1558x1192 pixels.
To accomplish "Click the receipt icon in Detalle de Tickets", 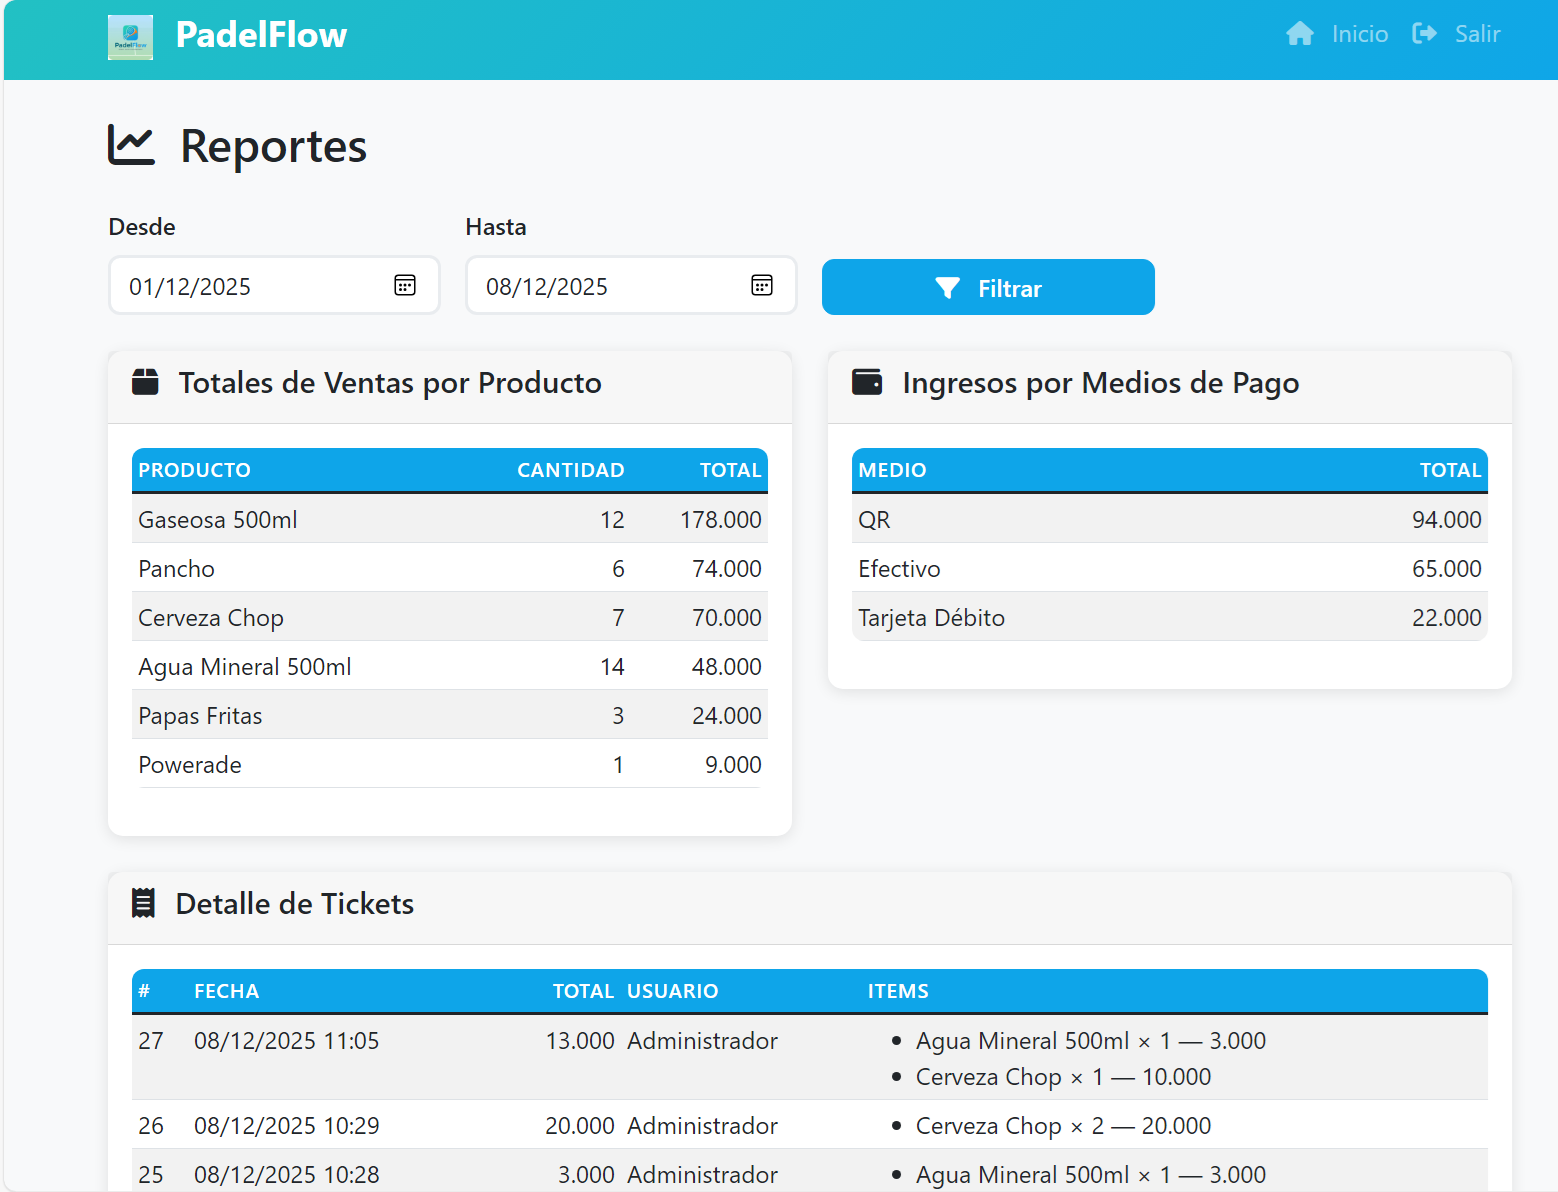I will pos(144,903).
